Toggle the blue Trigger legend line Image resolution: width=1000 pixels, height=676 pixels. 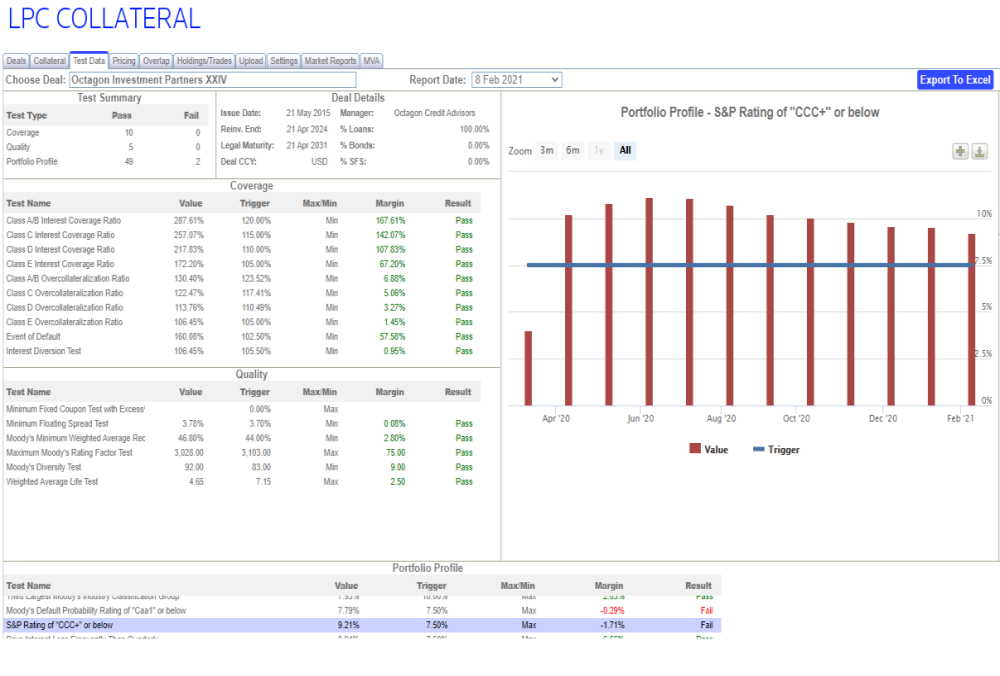click(x=758, y=450)
